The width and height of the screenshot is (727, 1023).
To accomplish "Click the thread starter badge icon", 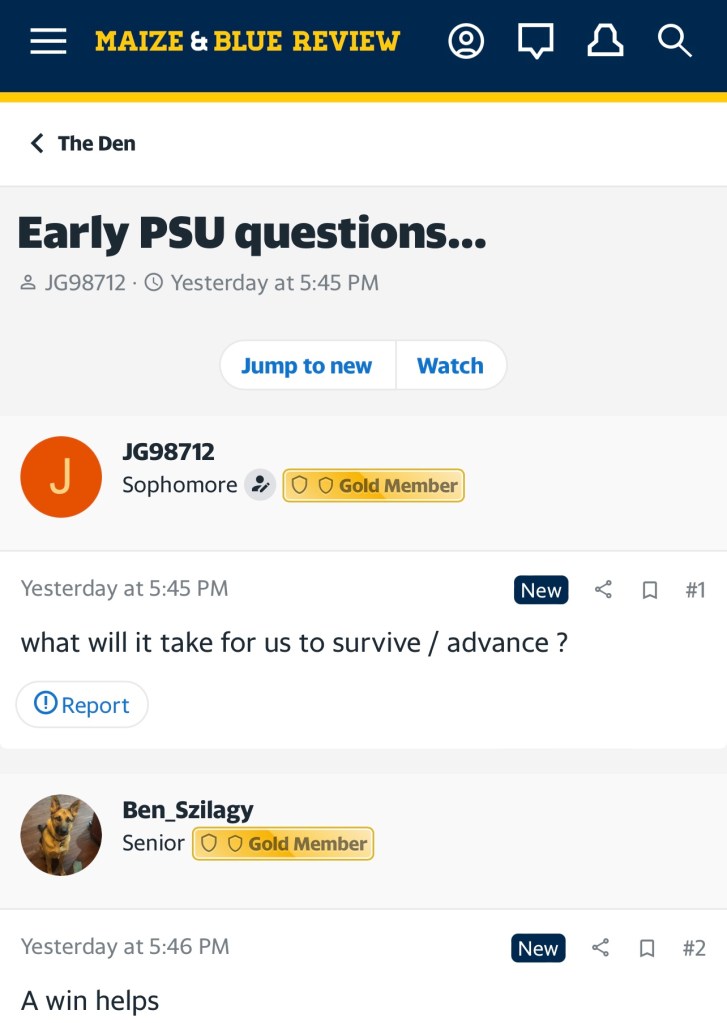I will [261, 486].
